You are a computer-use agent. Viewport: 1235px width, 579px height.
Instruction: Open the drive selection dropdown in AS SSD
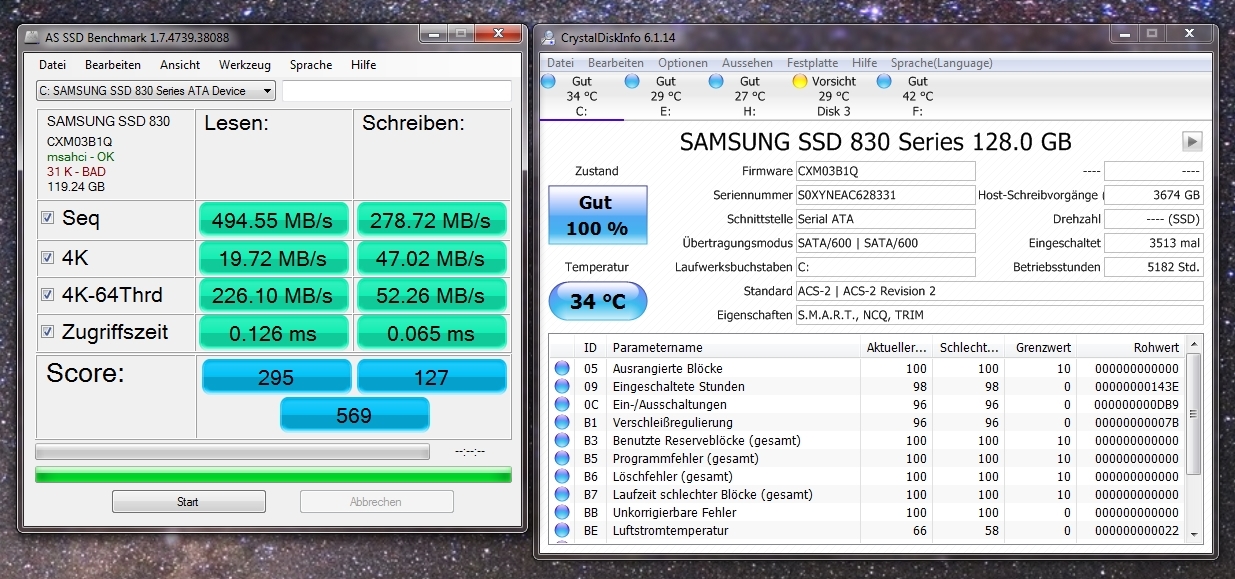click(155, 91)
